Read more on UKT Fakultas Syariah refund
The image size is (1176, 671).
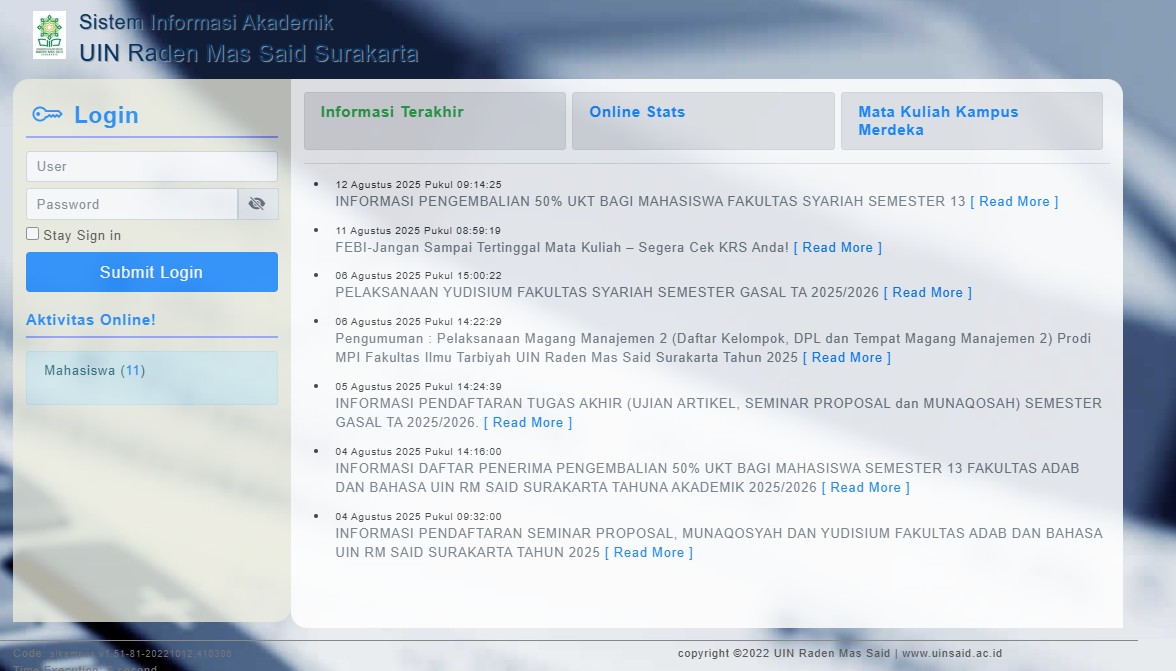(1013, 202)
